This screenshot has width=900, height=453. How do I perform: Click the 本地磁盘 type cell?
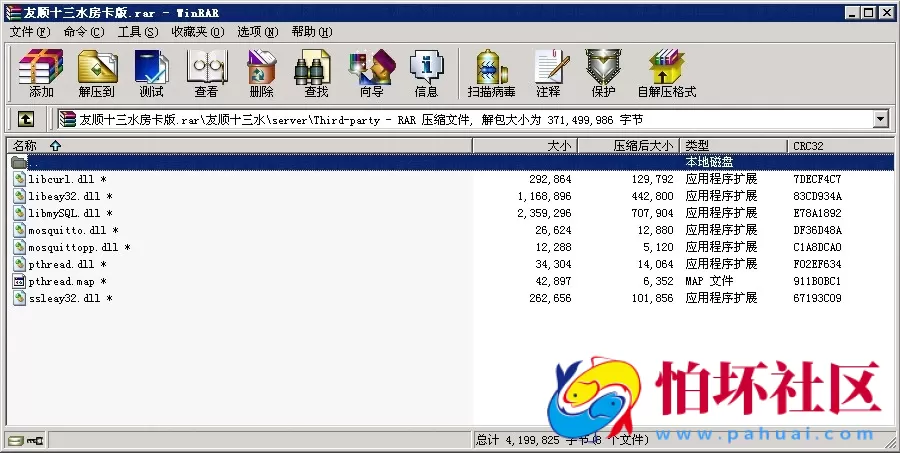coord(709,162)
